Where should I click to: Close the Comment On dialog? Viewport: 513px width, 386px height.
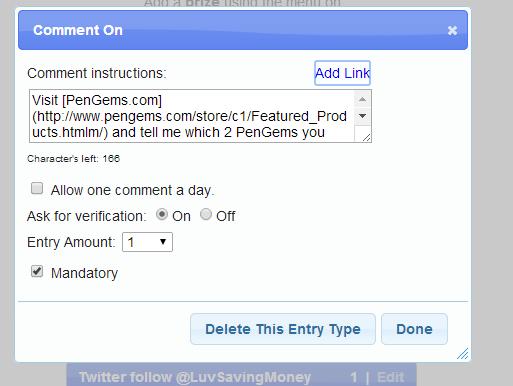452,31
